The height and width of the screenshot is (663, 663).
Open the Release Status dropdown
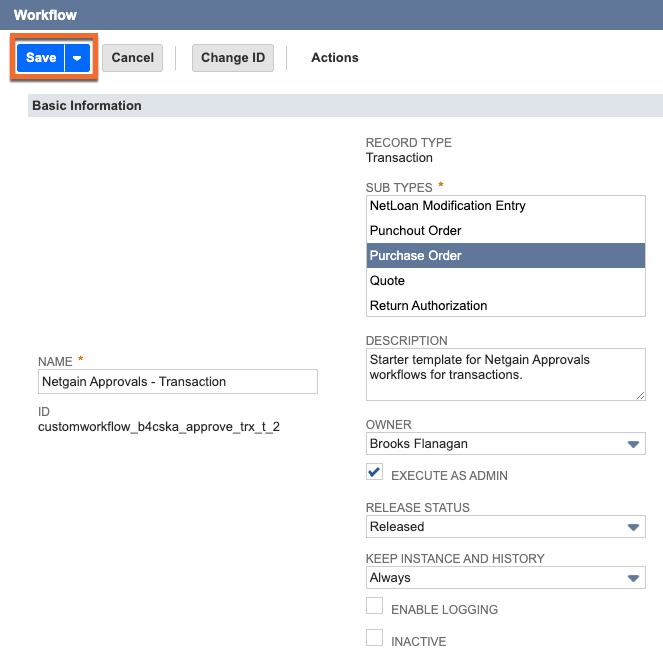click(x=505, y=527)
